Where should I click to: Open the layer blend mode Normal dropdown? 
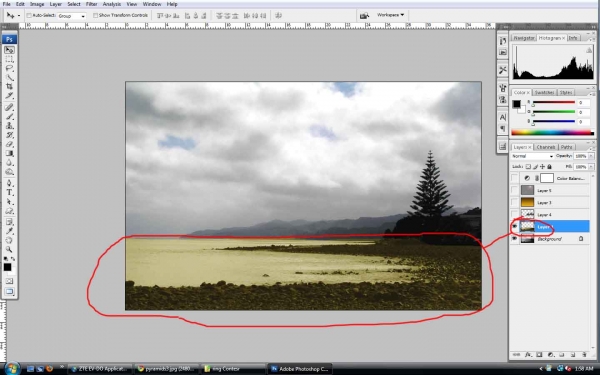click(x=532, y=156)
